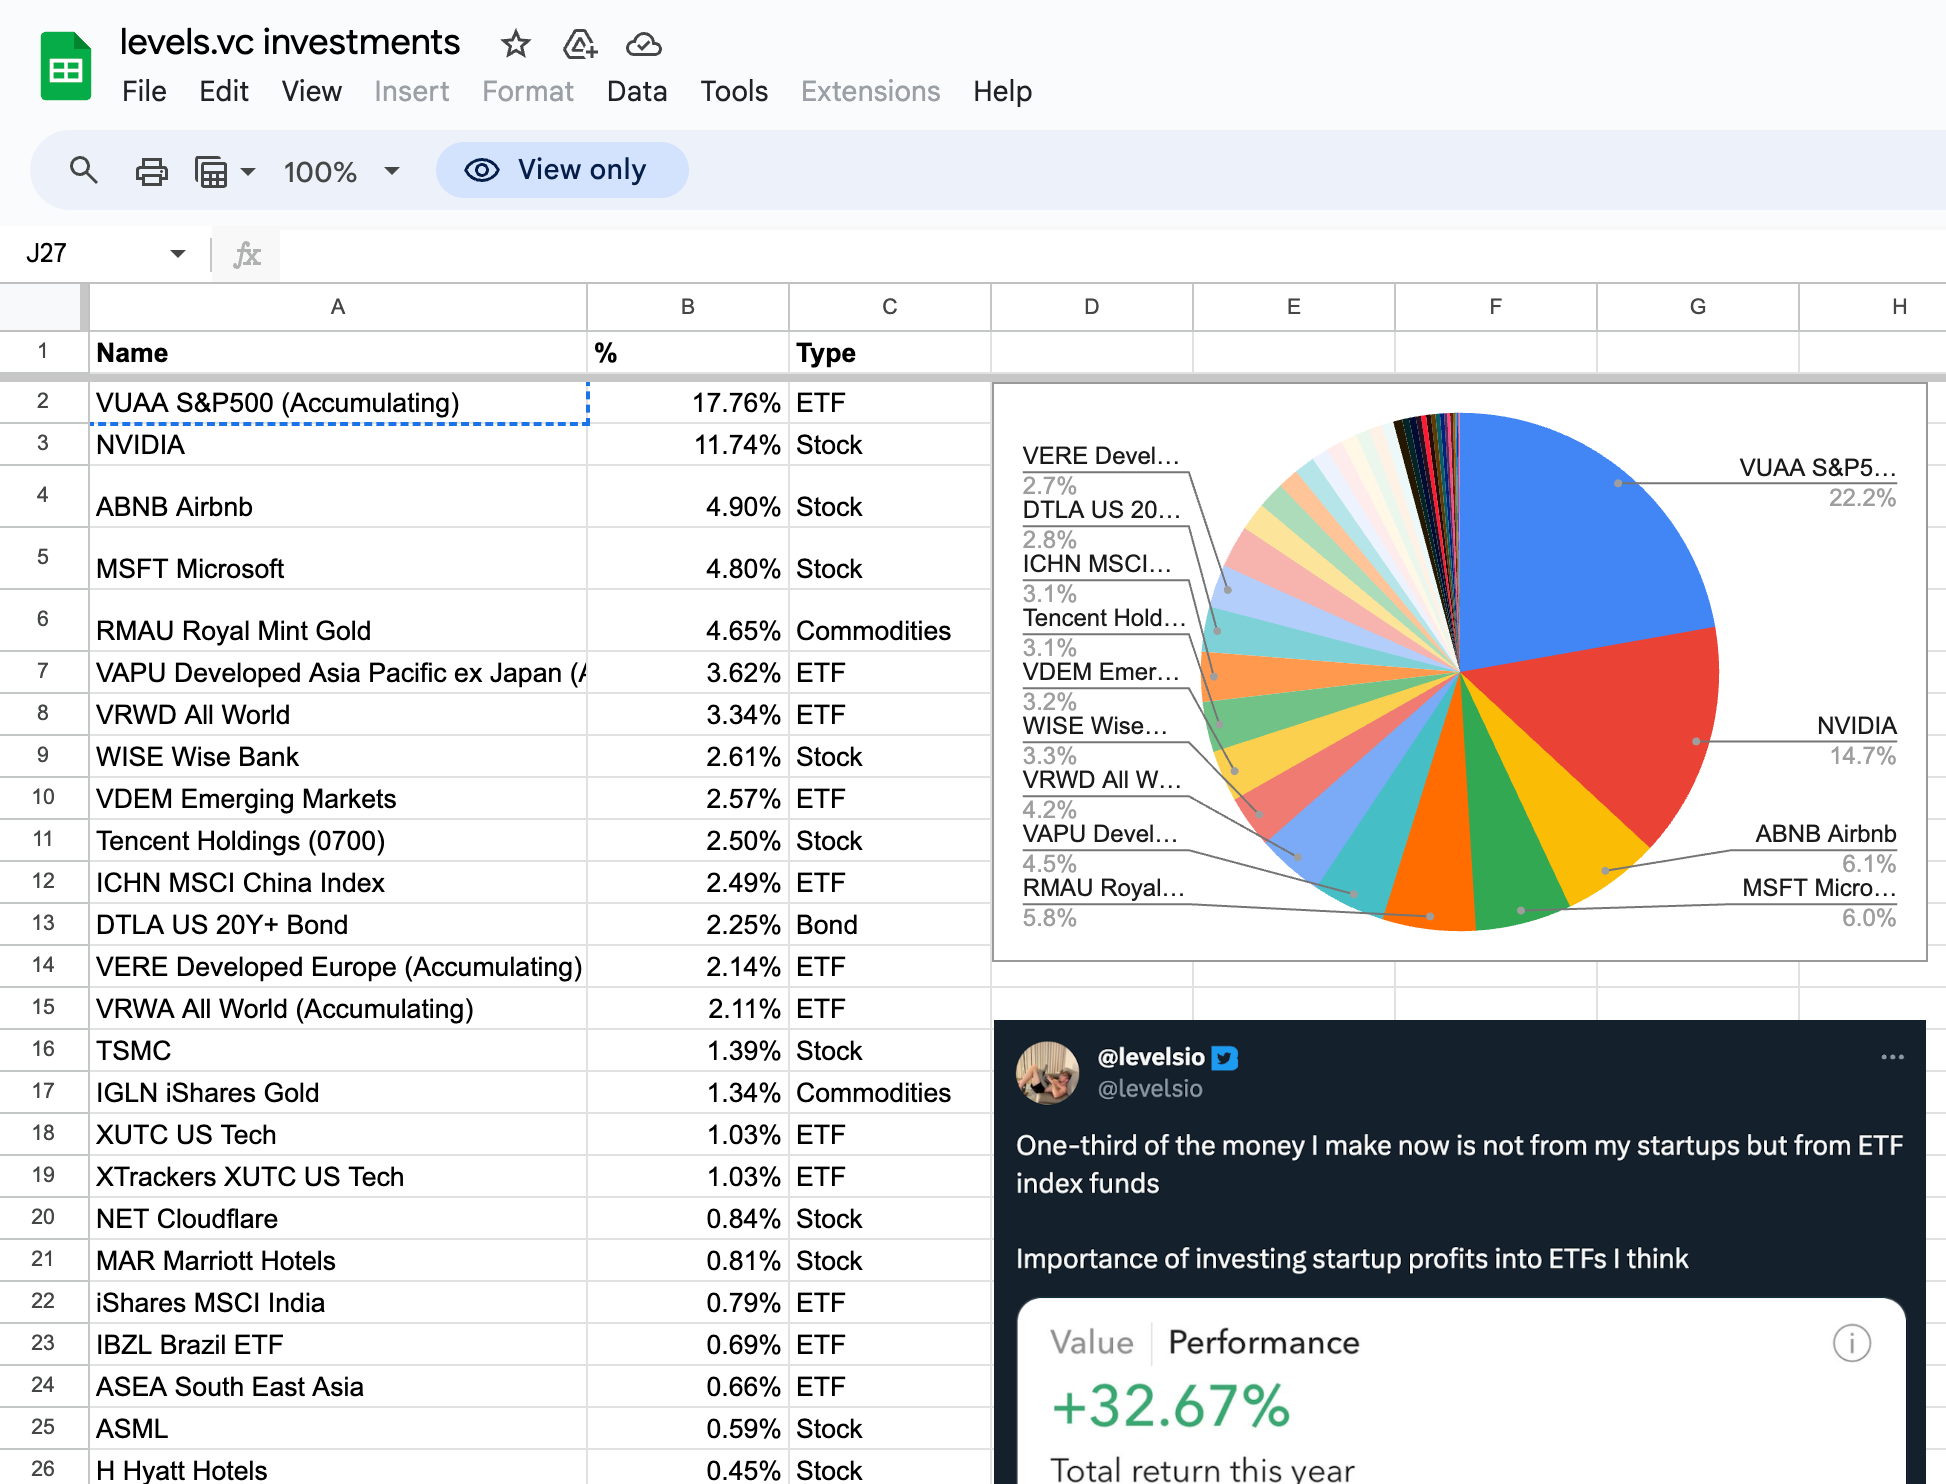
Task: Click the VUAA S&P5… chart label
Action: tap(1817, 468)
